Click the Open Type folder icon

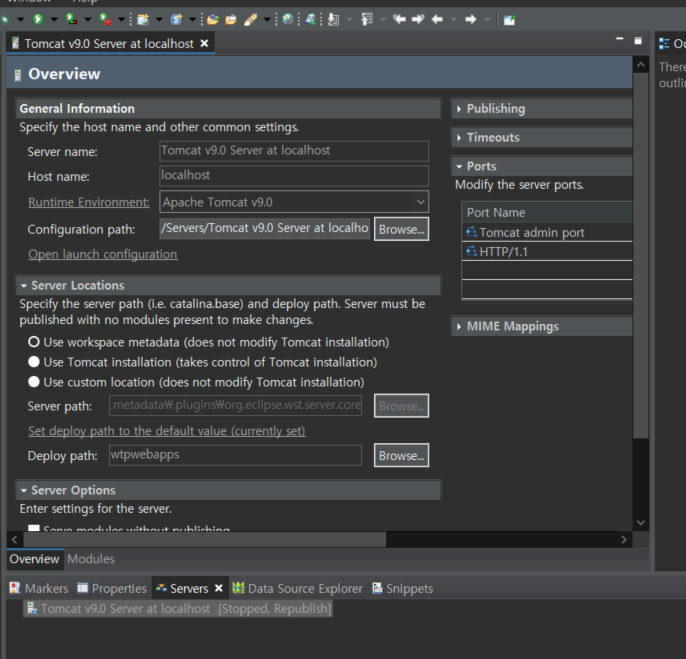tap(213, 19)
